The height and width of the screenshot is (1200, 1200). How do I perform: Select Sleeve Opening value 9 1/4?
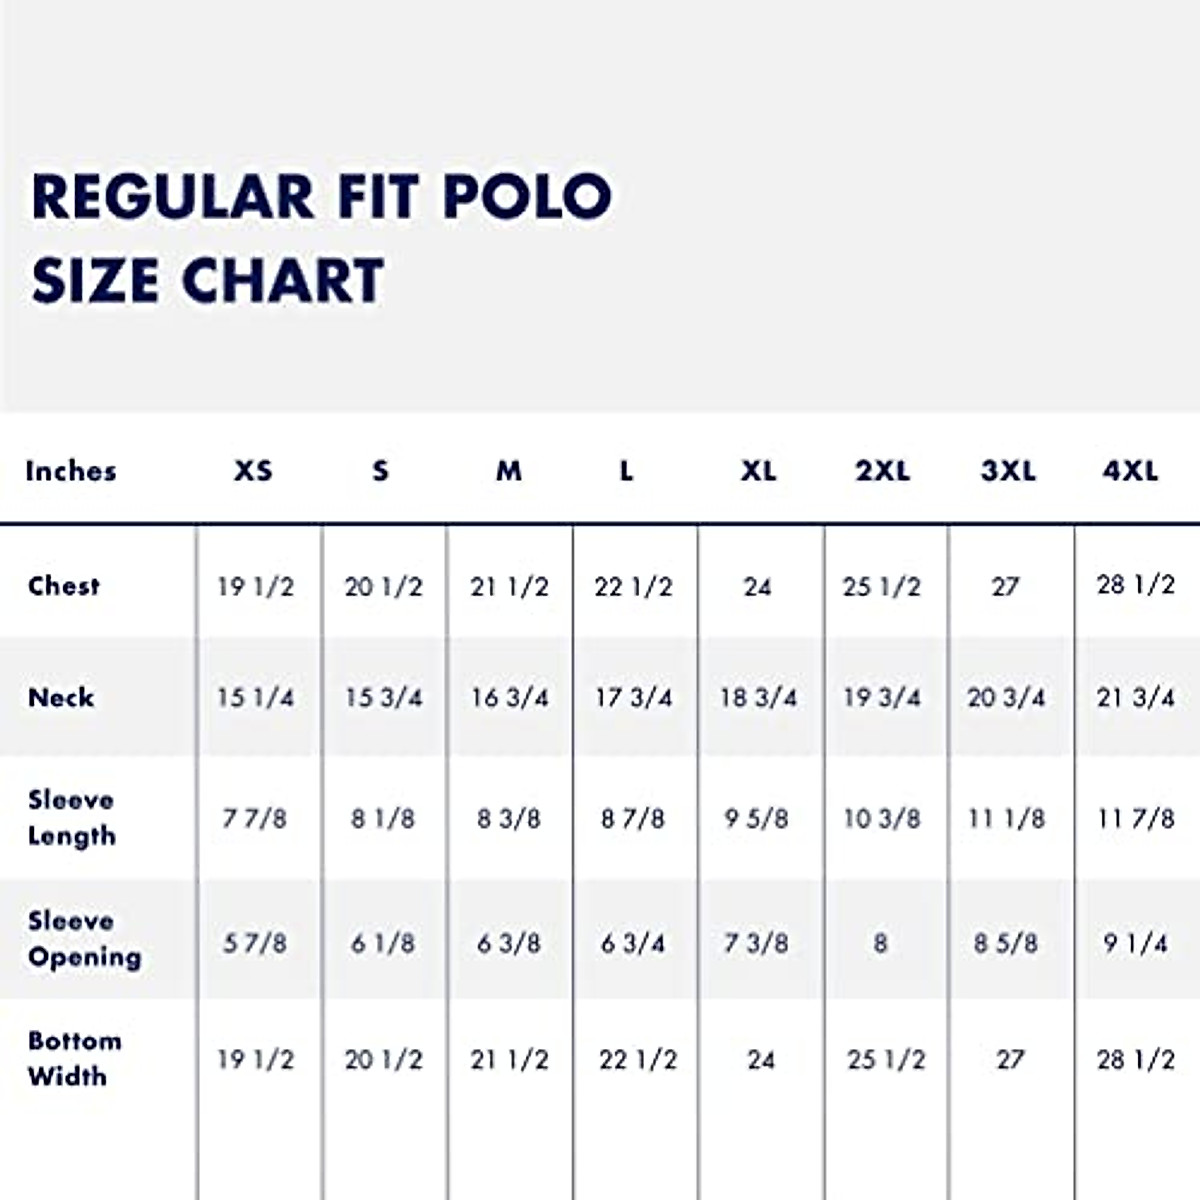click(x=1135, y=943)
